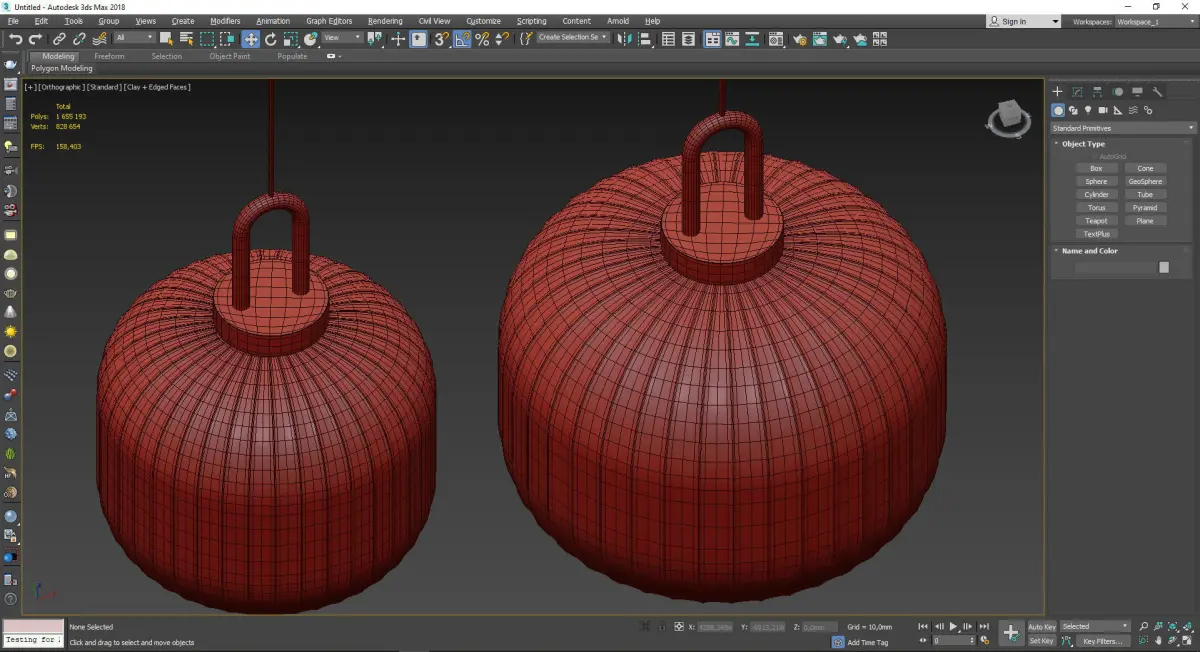Click the TextPlus primitive button
The width and height of the screenshot is (1200, 652).
1096,234
